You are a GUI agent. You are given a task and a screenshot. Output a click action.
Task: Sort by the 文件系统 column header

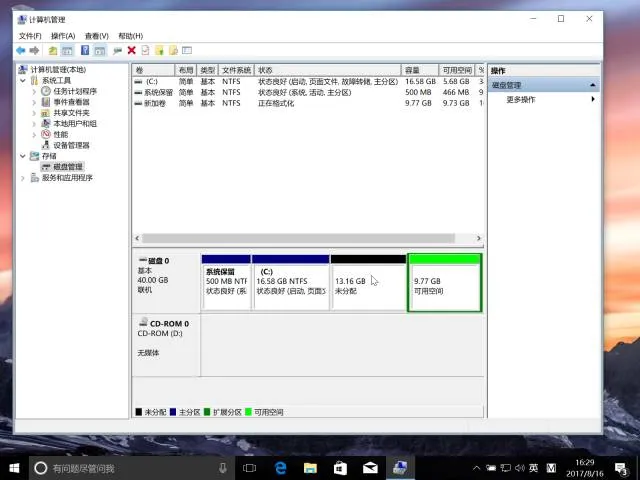click(x=236, y=70)
